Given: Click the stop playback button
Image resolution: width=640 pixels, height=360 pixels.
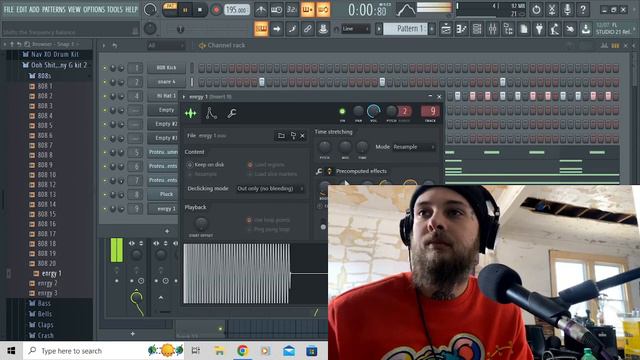Looking at the screenshot, I should point(200,10).
